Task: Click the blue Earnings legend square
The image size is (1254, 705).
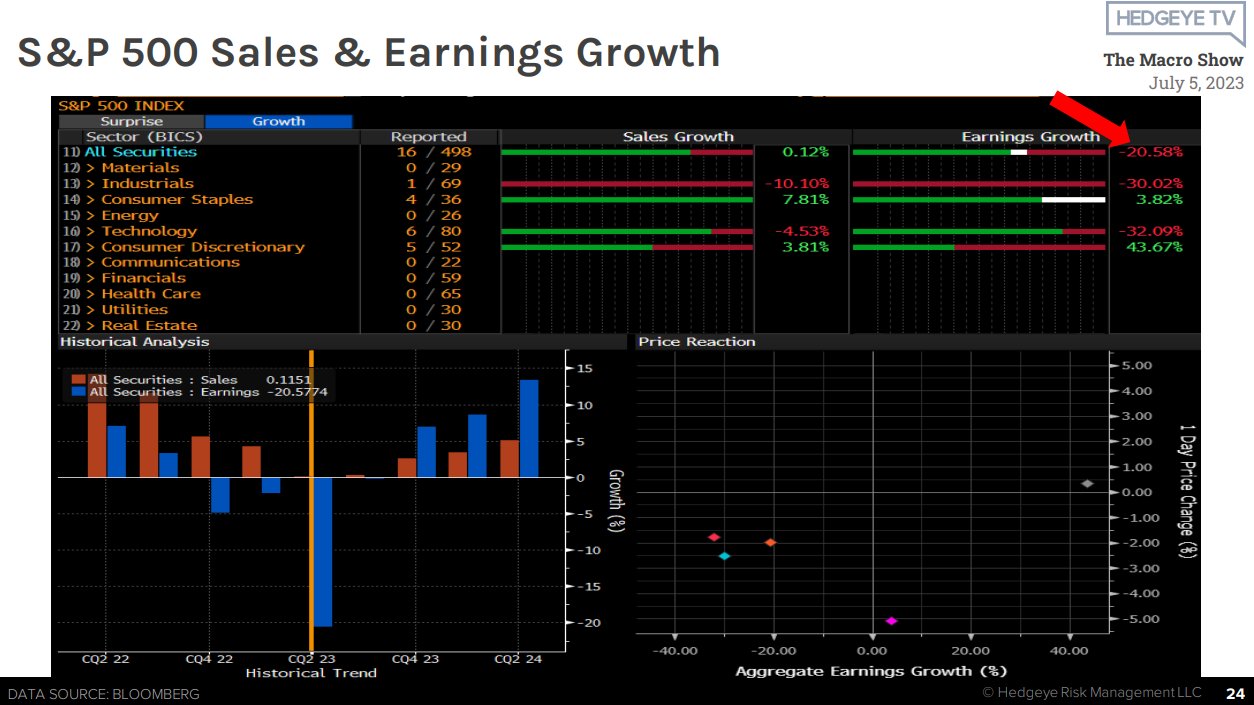Action: (79, 392)
